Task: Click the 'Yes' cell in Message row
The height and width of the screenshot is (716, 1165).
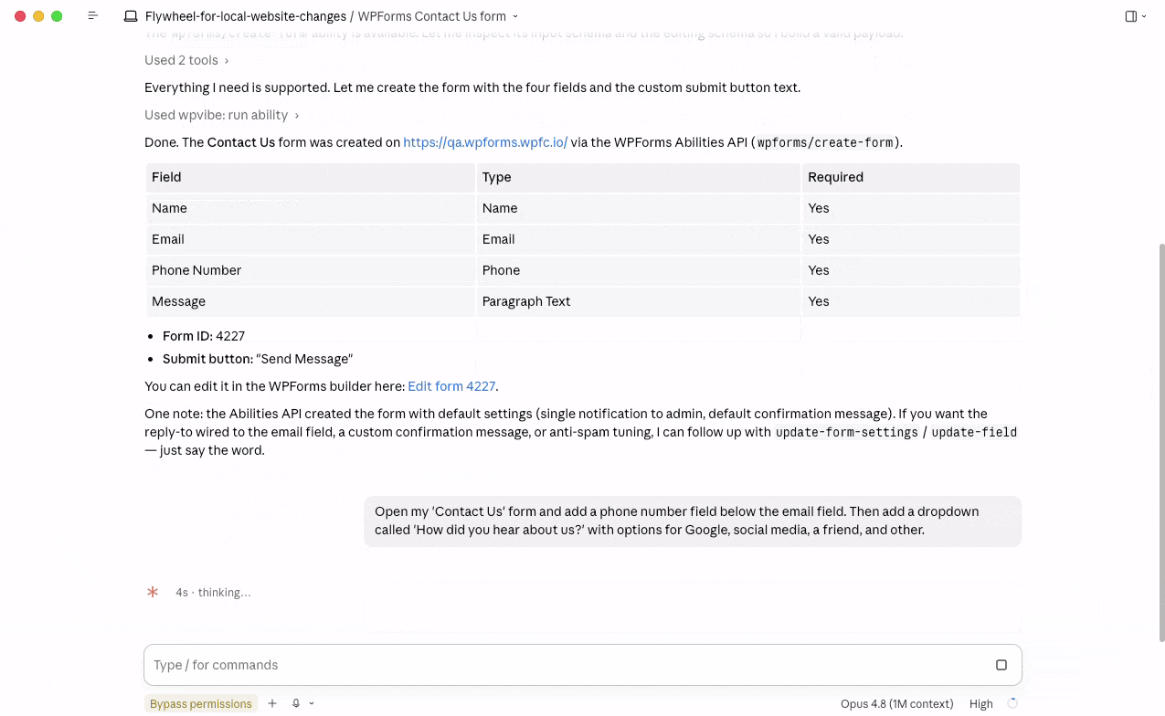Action: click(x=910, y=302)
